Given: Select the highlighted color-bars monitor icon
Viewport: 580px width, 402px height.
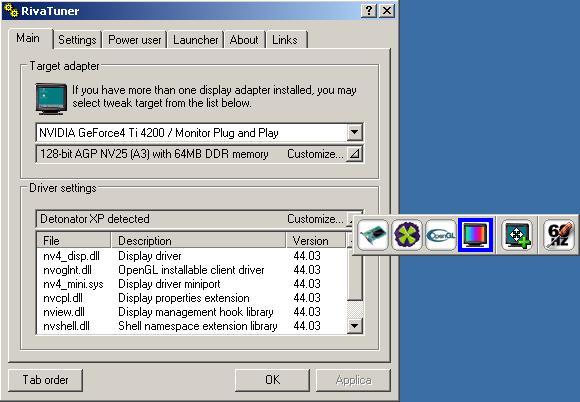Looking at the screenshot, I should [476, 235].
